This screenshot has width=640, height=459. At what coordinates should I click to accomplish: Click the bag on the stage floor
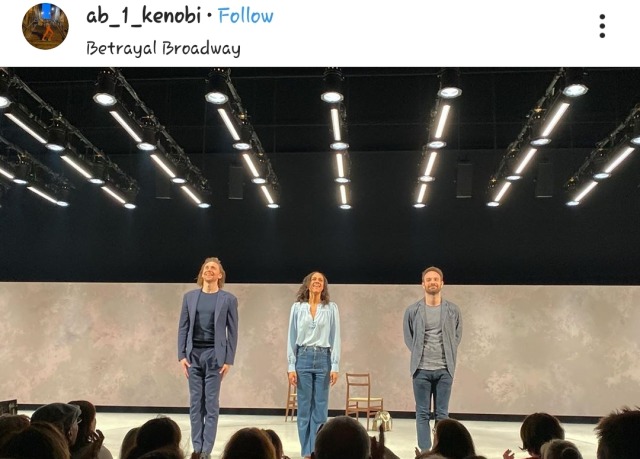coord(382,420)
